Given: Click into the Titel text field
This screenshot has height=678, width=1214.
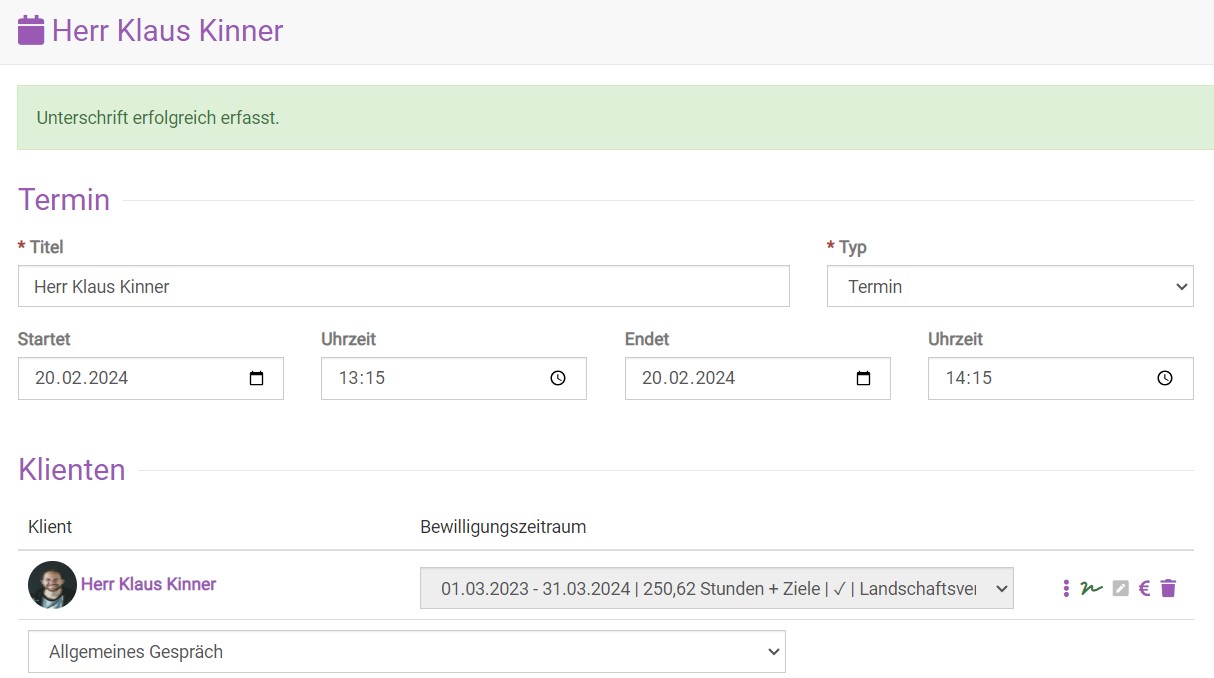Looking at the screenshot, I should point(403,286).
